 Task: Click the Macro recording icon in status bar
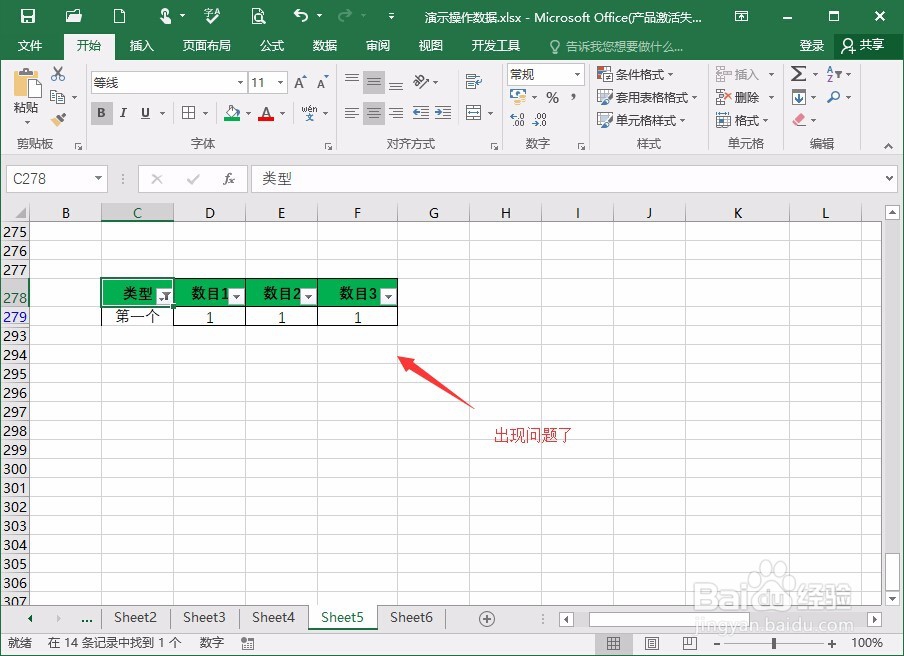coord(247,643)
